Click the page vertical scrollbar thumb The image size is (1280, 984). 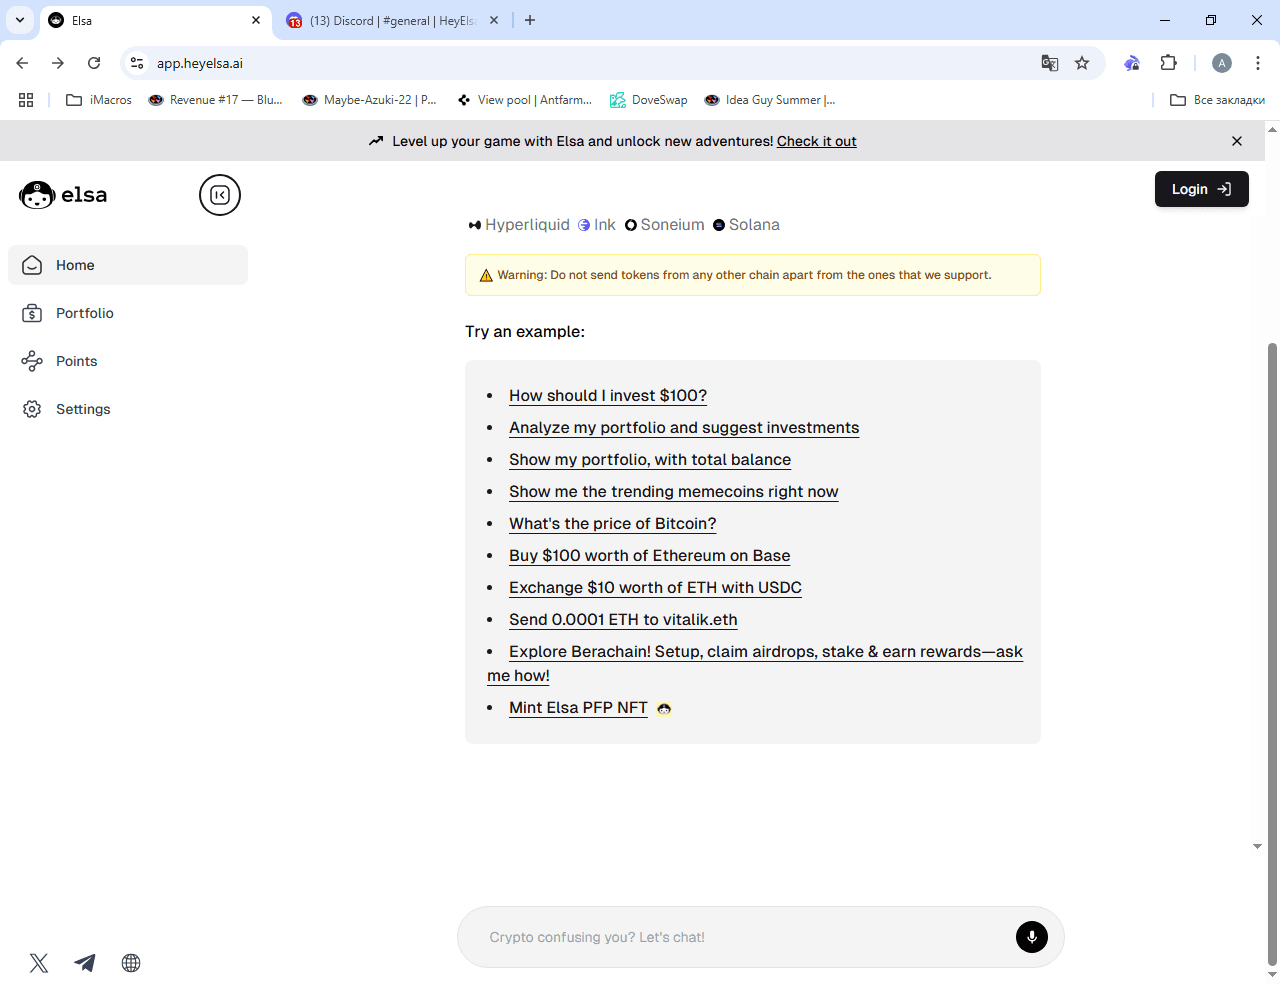[1272, 654]
